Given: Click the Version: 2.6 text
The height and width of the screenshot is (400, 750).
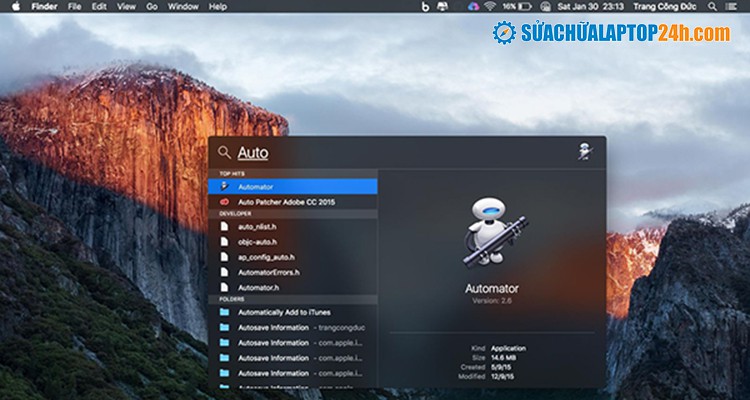Looking at the screenshot, I should point(492,301).
